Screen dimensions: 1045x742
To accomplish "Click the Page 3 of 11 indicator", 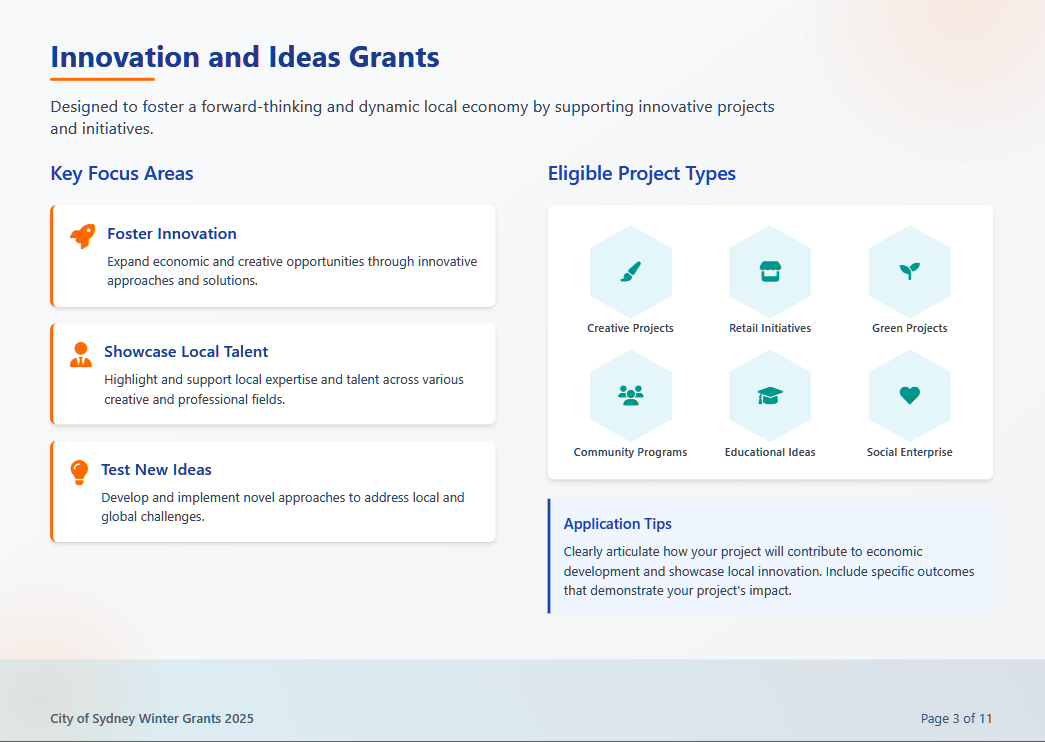I will pos(956,718).
